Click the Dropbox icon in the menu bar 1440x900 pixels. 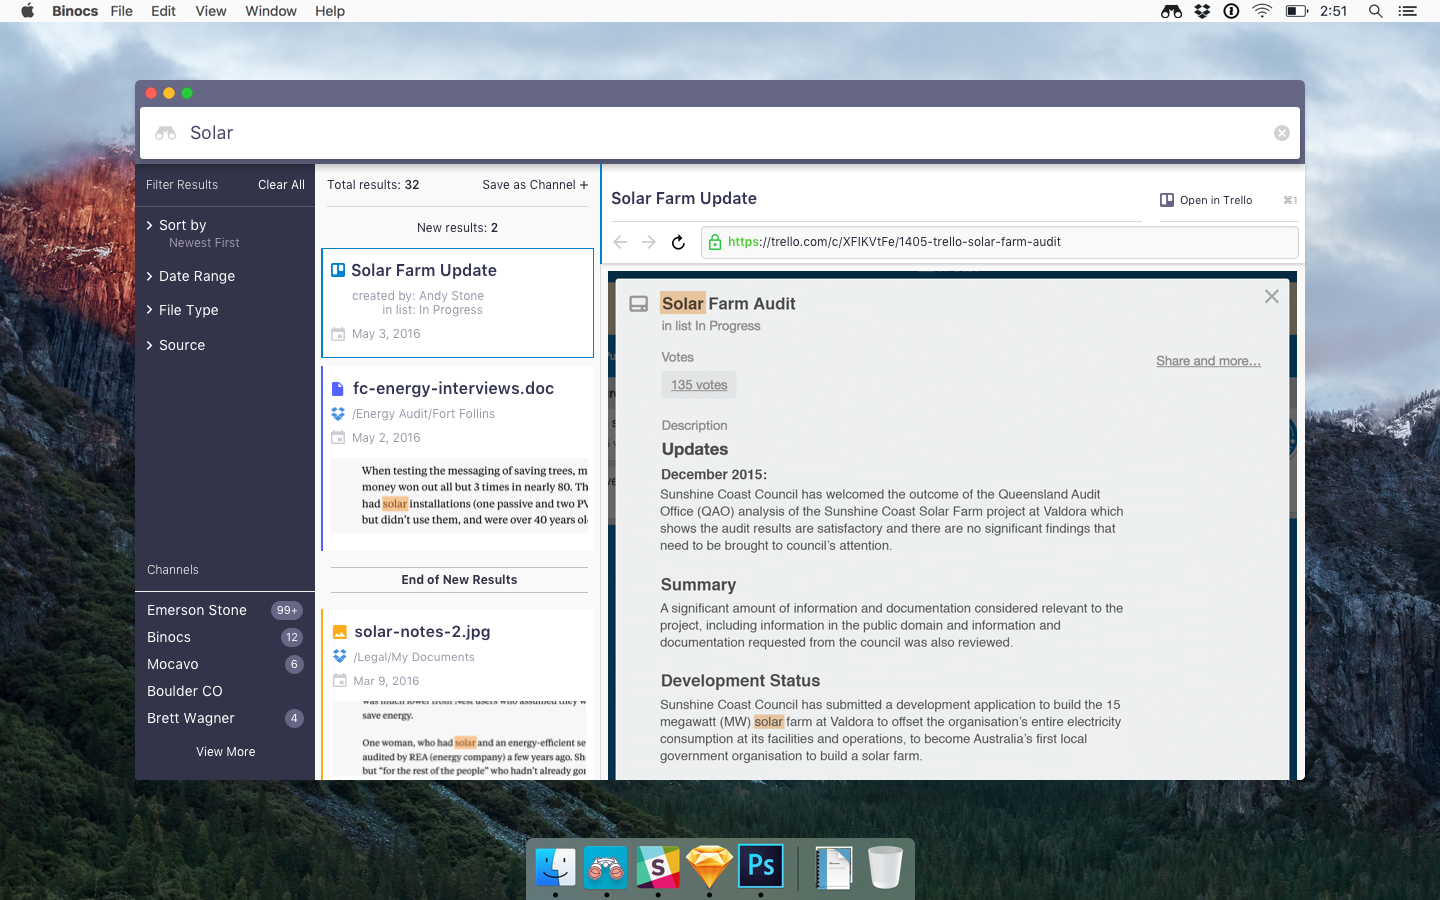[x=1202, y=11]
